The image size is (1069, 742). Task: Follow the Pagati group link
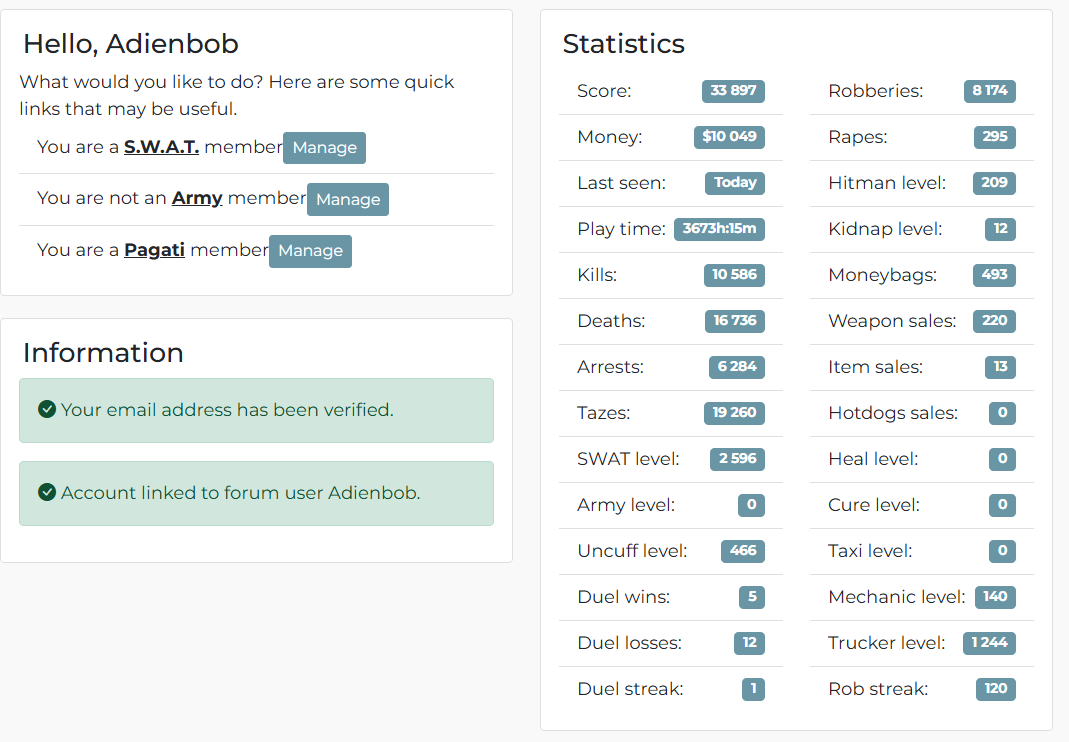tap(154, 250)
